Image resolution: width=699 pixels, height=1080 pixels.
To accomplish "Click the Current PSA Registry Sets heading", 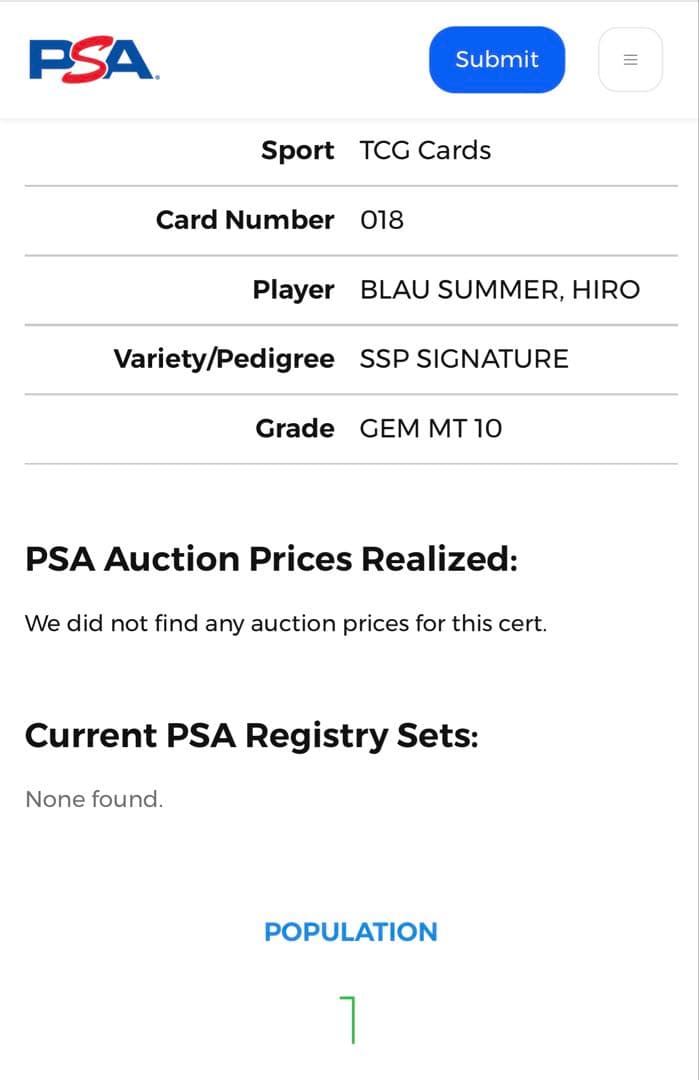I will (x=252, y=736).
